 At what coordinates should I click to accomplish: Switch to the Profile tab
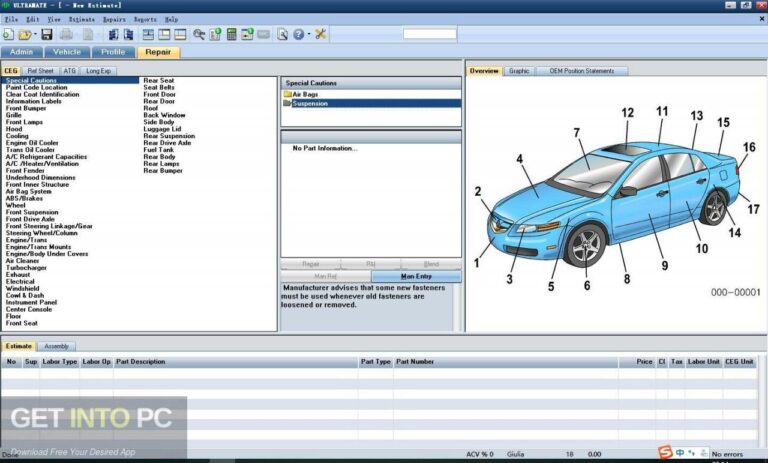click(x=113, y=52)
